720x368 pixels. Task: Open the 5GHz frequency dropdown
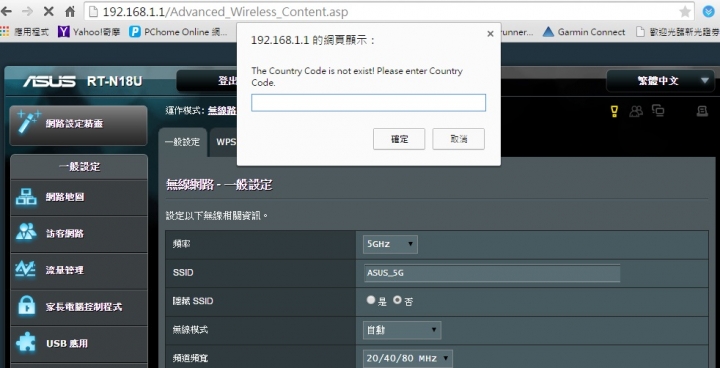point(390,244)
